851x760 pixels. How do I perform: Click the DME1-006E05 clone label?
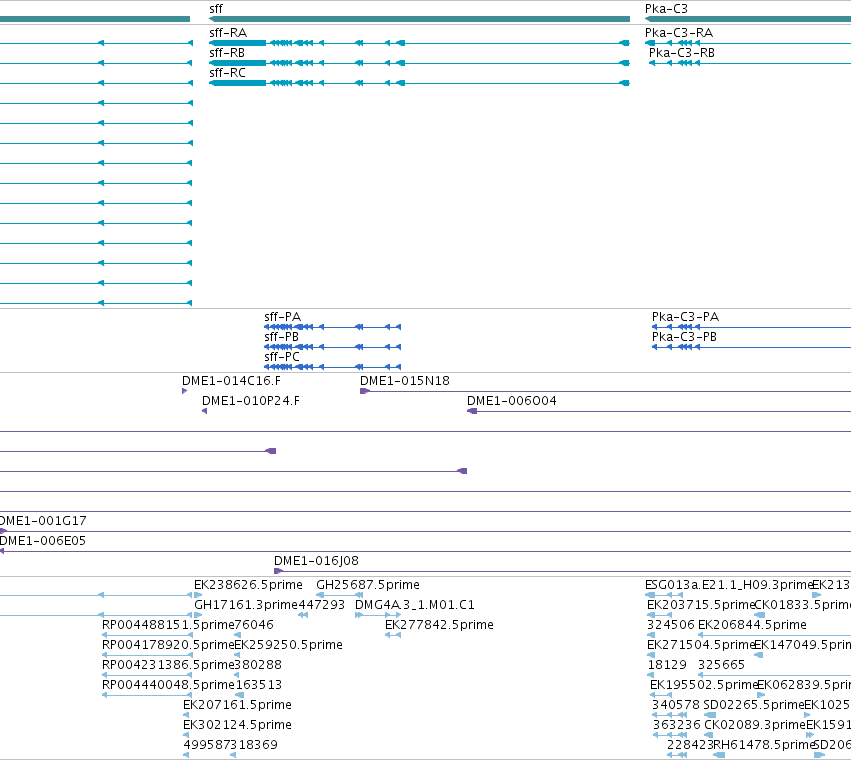pos(43,541)
